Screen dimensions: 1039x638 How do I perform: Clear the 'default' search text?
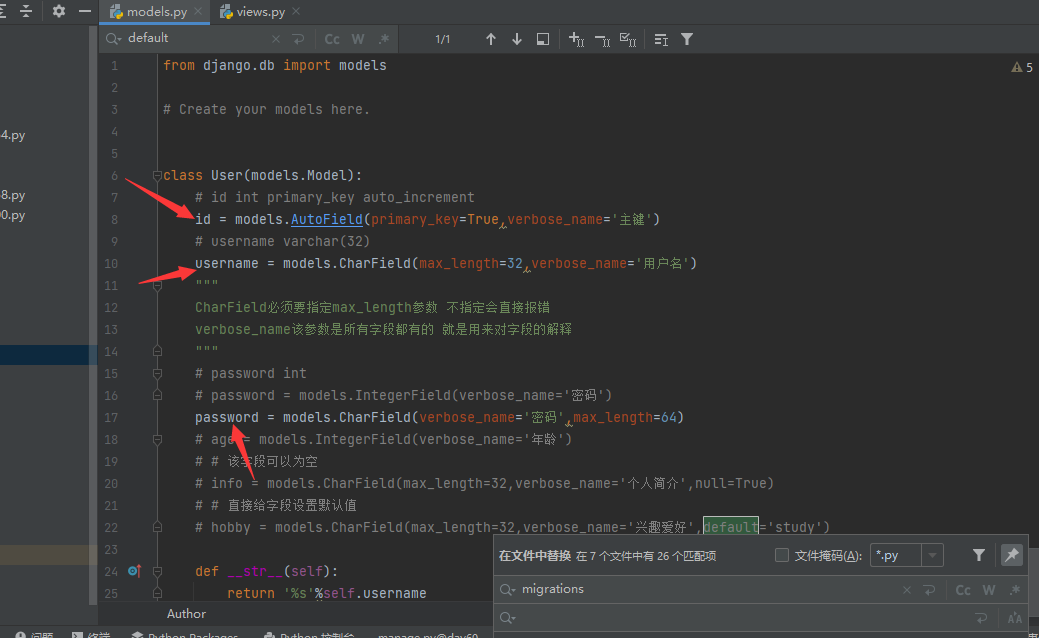tap(276, 39)
